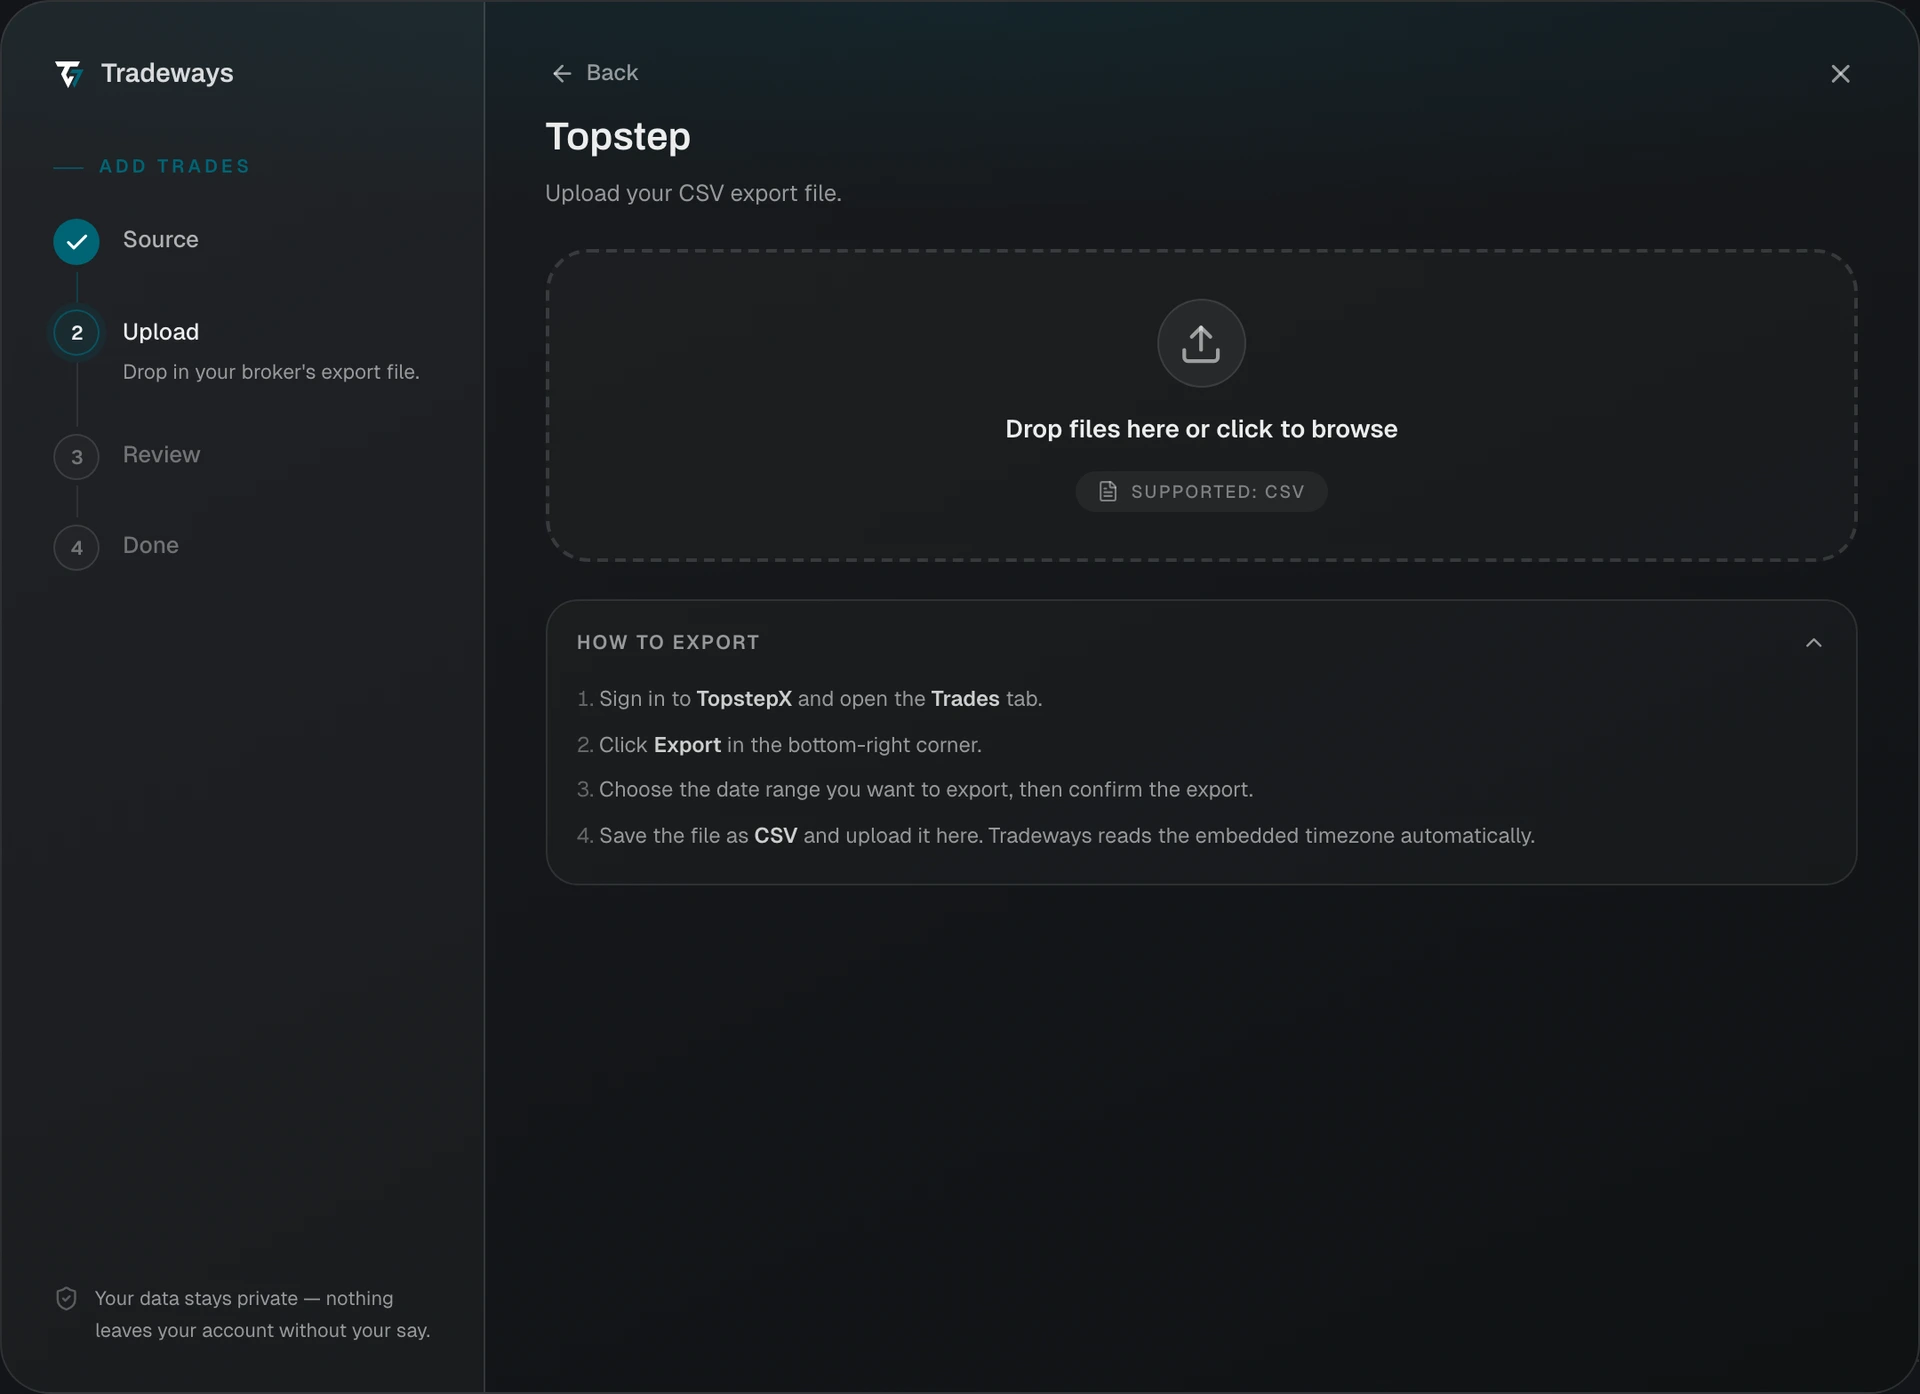Click step 2 'Click Export' instruction

tap(780, 745)
